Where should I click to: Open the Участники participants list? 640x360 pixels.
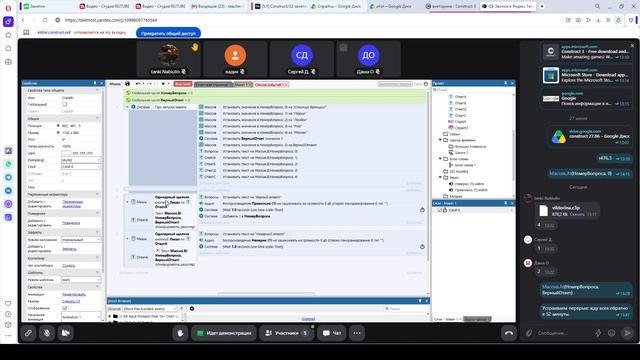click(287, 333)
